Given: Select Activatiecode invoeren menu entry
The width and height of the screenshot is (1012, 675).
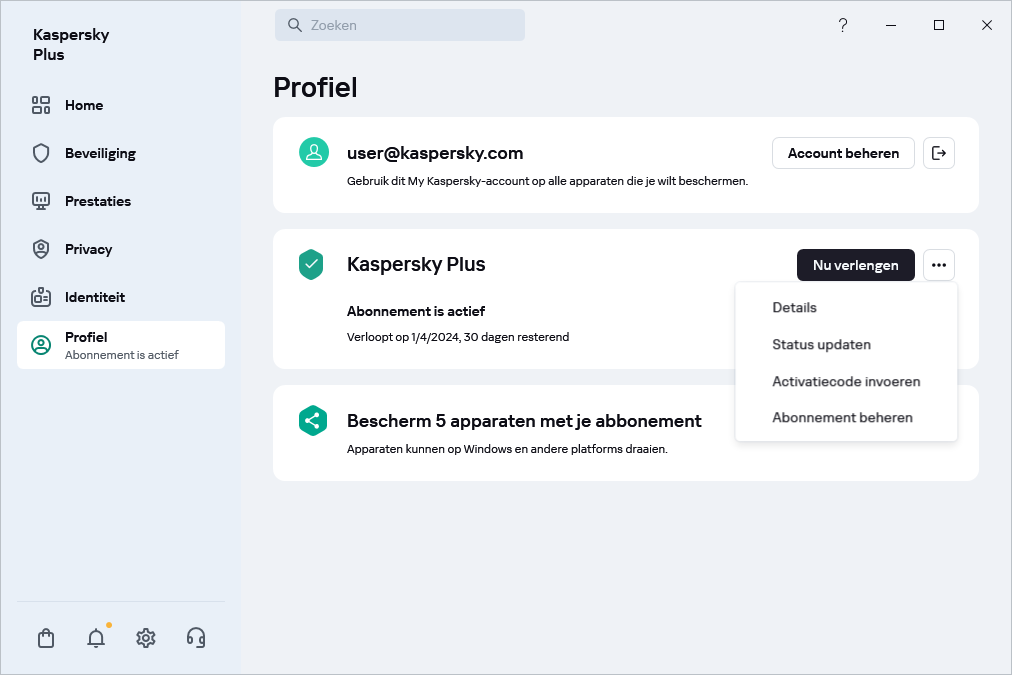Looking at the screenshot, I should click(x=846, y=381).
